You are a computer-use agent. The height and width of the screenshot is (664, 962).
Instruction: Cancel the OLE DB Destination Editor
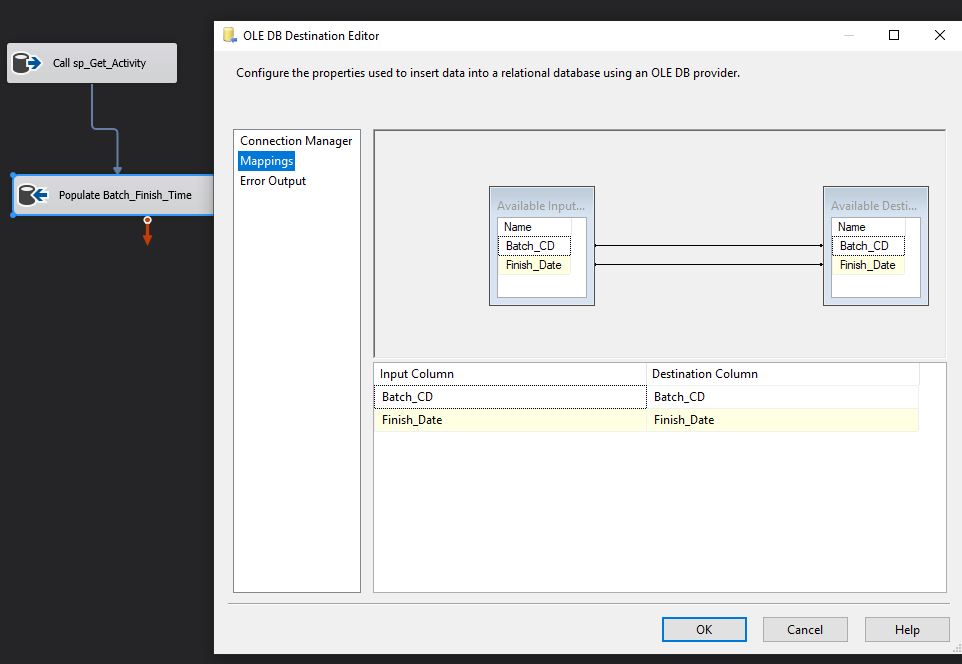[x=805, y=629]
